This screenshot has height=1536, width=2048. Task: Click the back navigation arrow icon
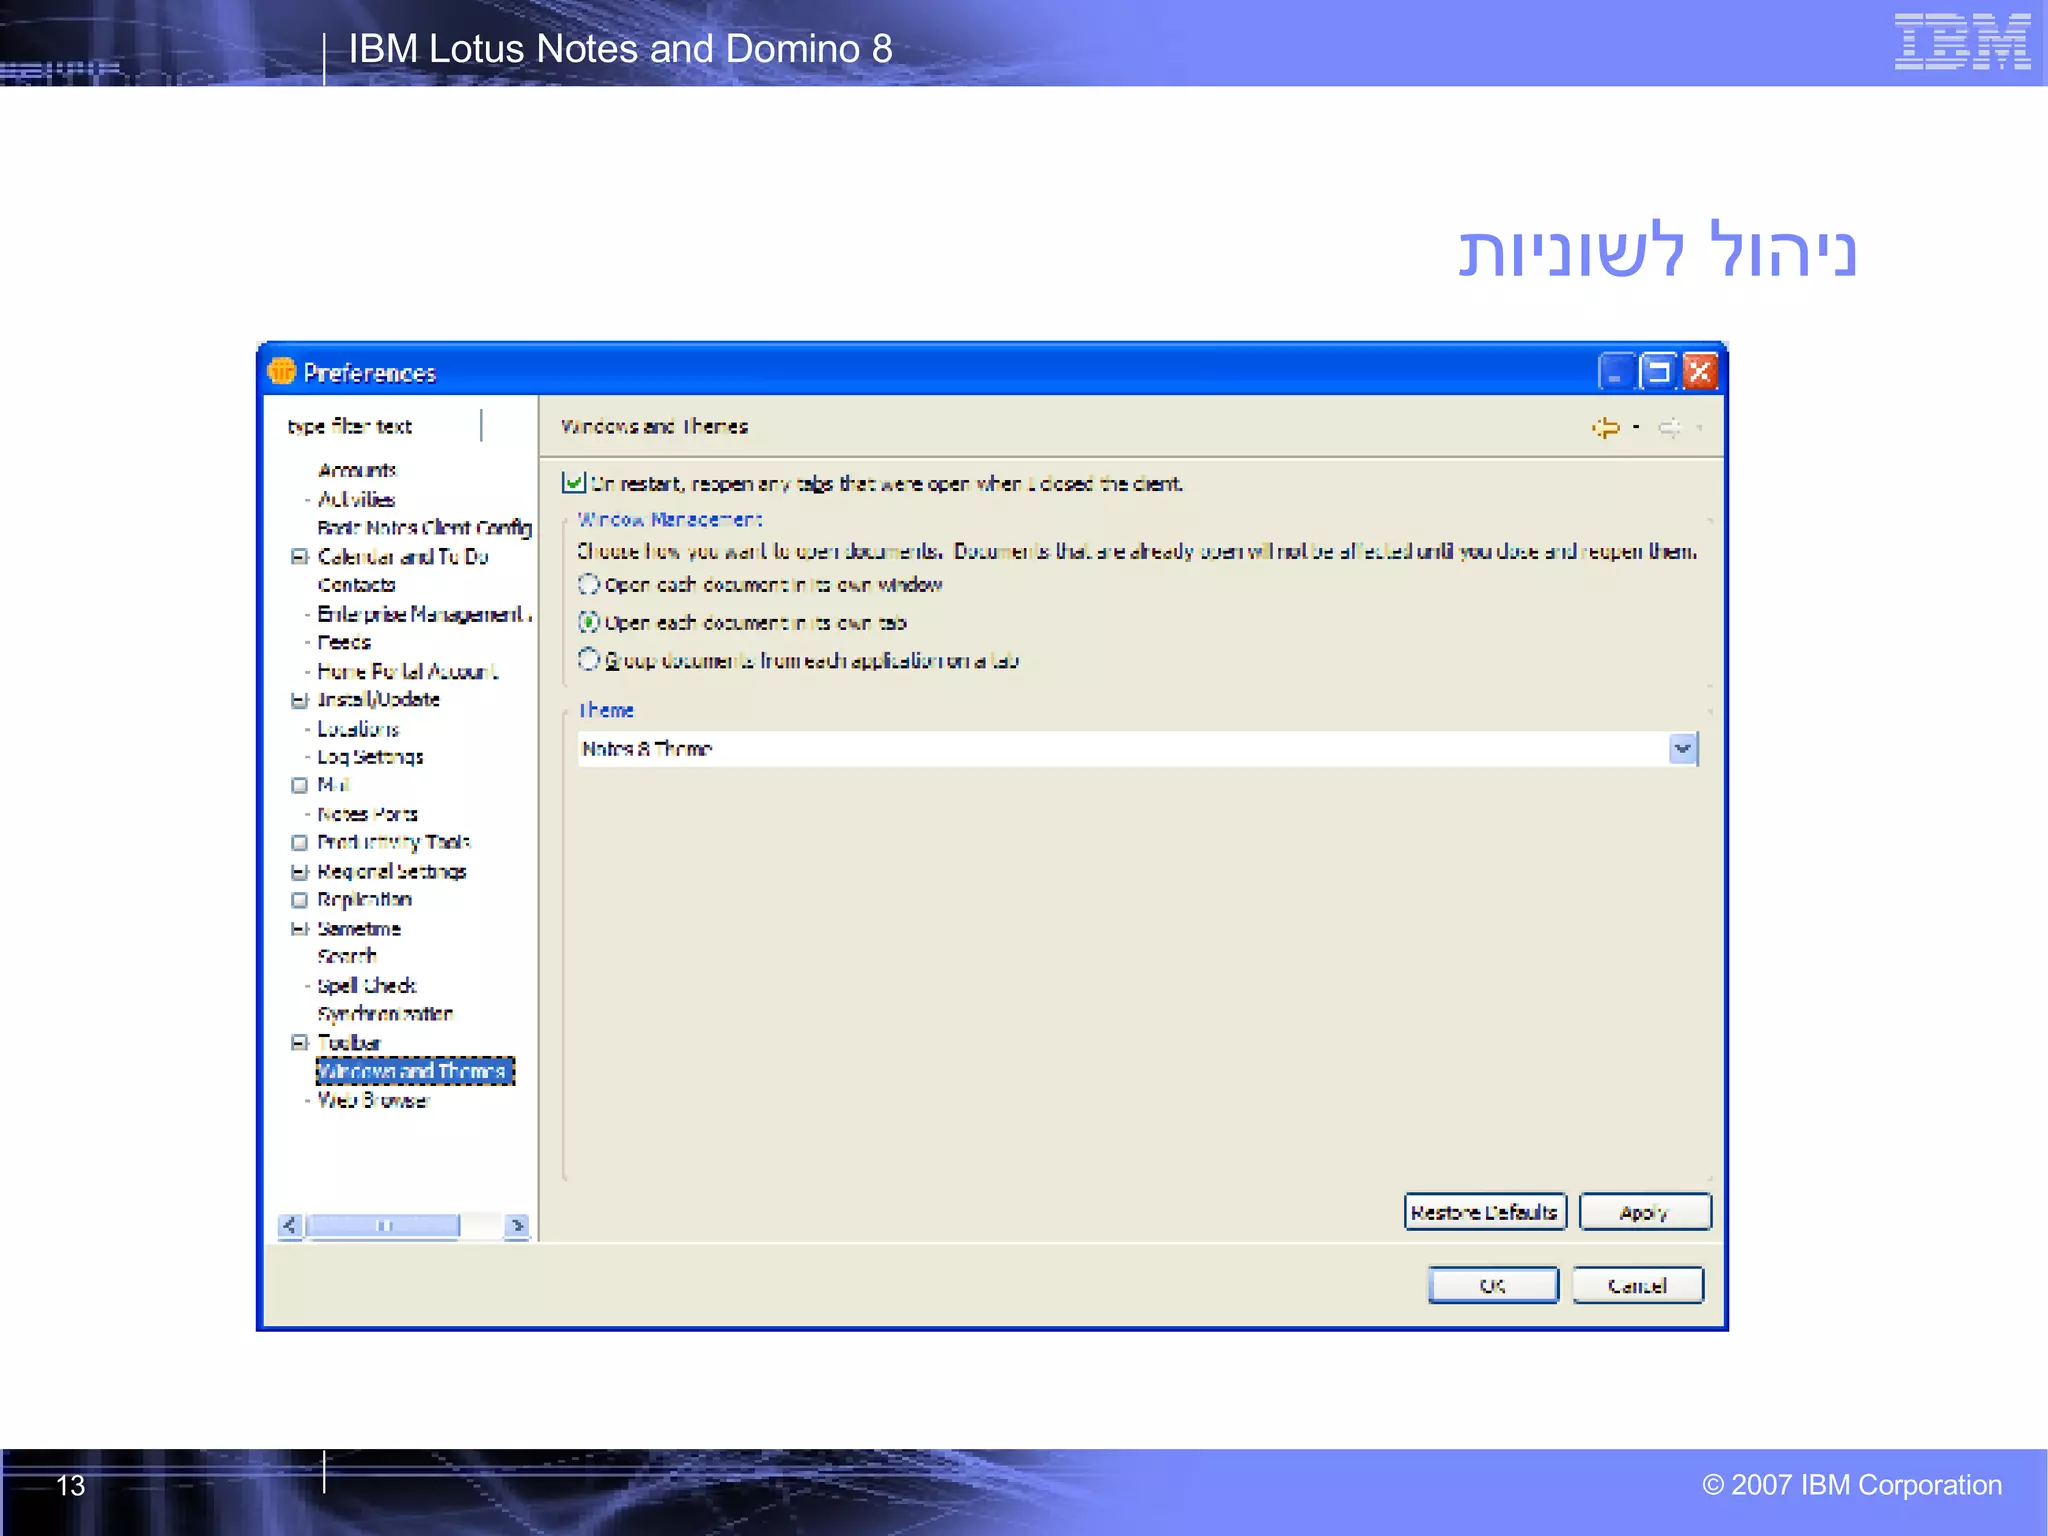(1605, 428)
